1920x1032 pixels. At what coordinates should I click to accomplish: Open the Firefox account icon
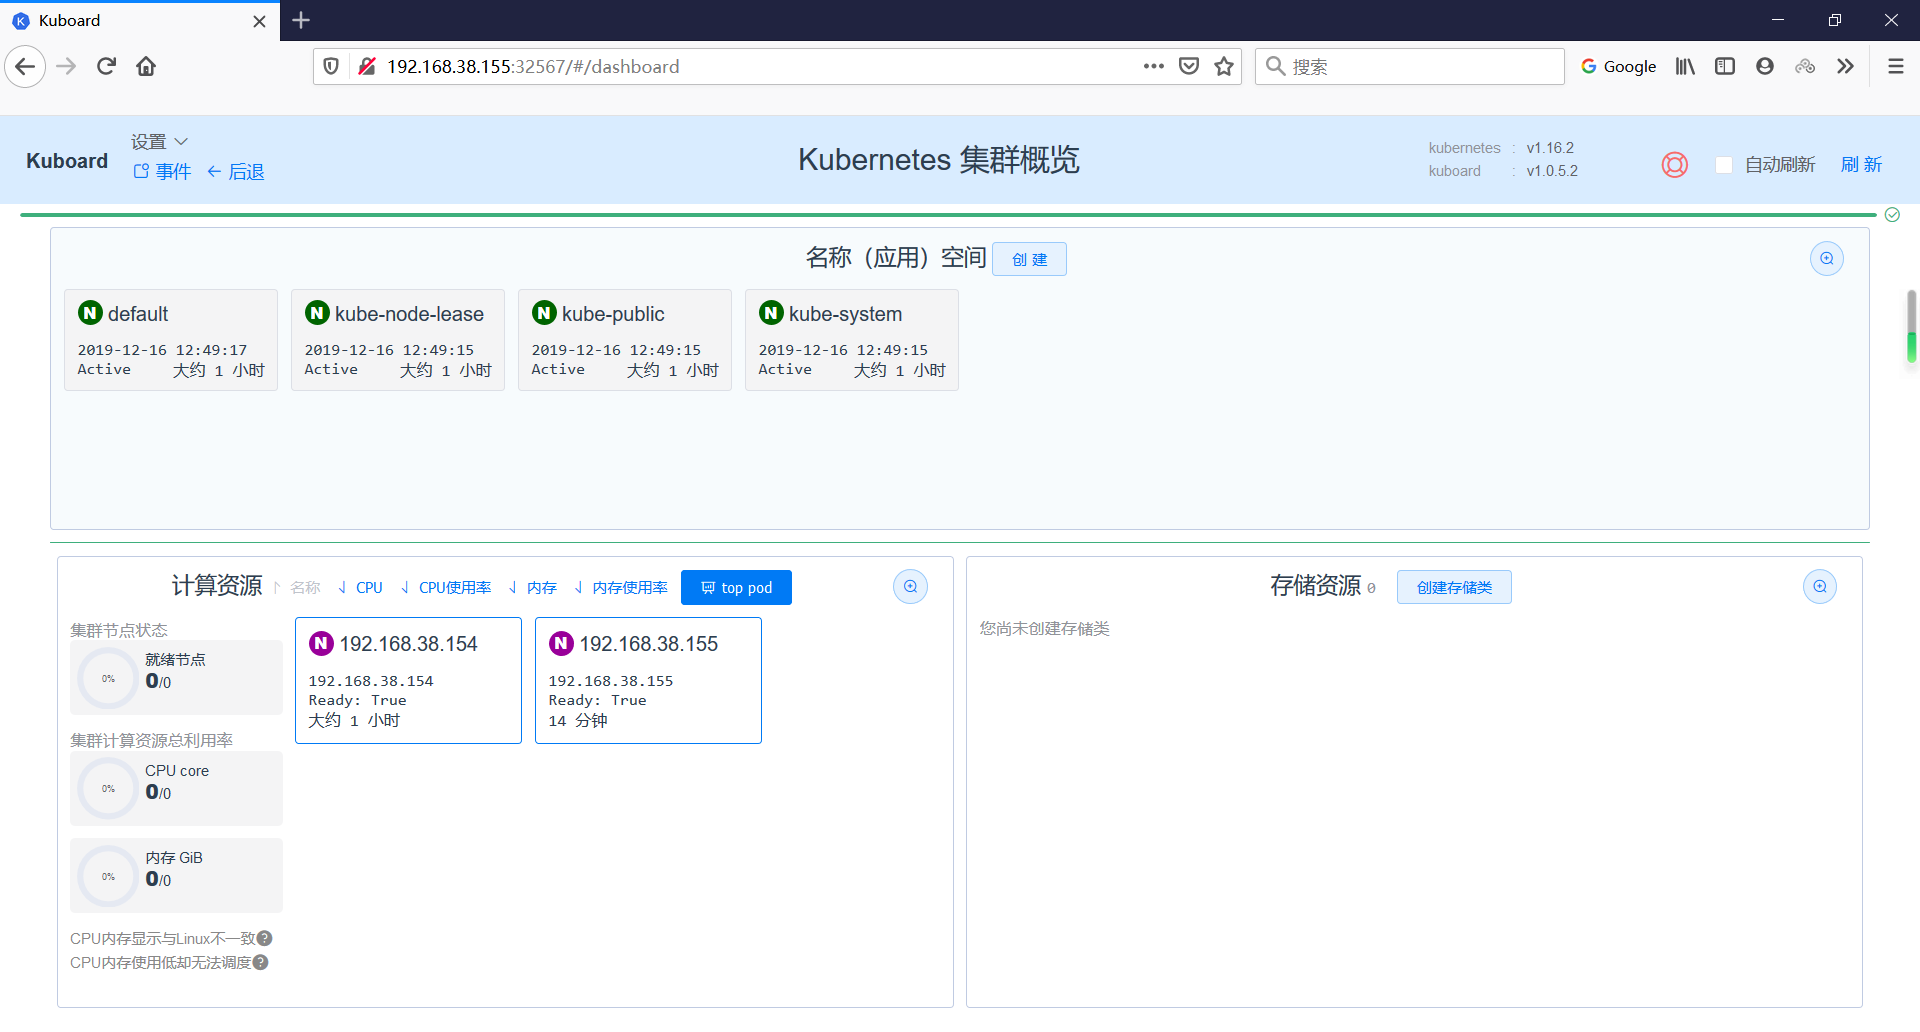pos(1765,67)
